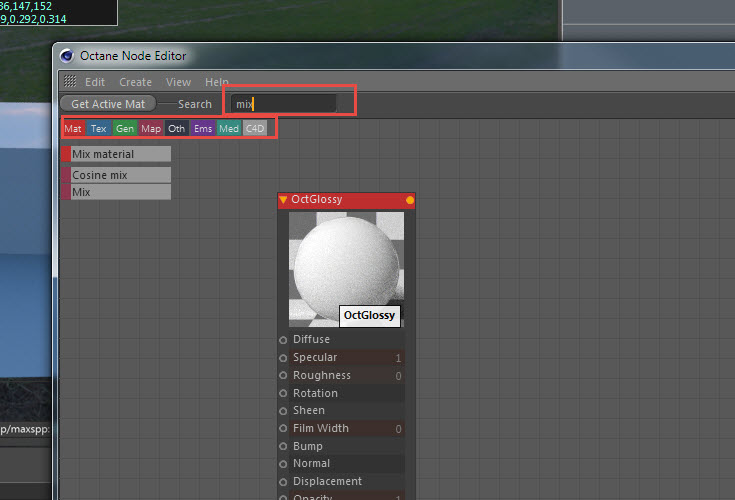Image resolution: width=735 pixels, height=500 pixels.
Task: Click the Displacement label on the node
Action: click(327, 481)
